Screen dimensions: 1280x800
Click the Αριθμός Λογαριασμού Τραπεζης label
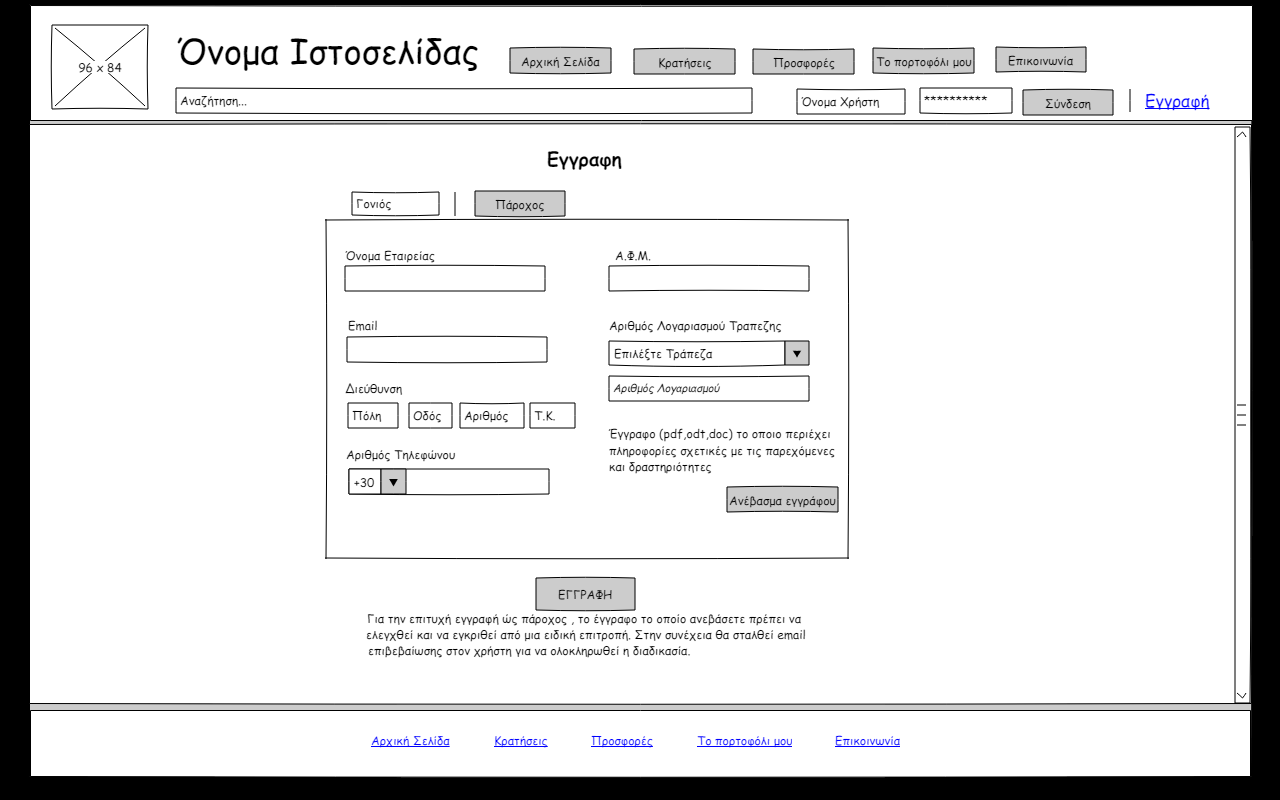(696, 326)
